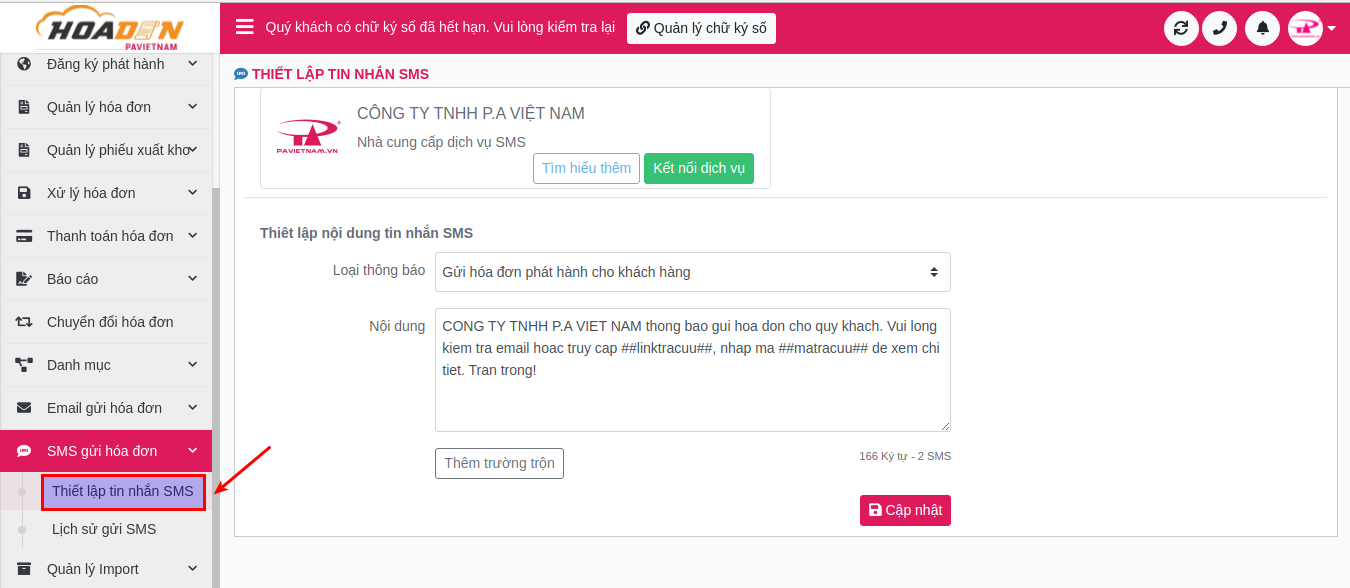Click inside Nội dung message textarea
The image size is (1350, 588).
click(692, 370)
